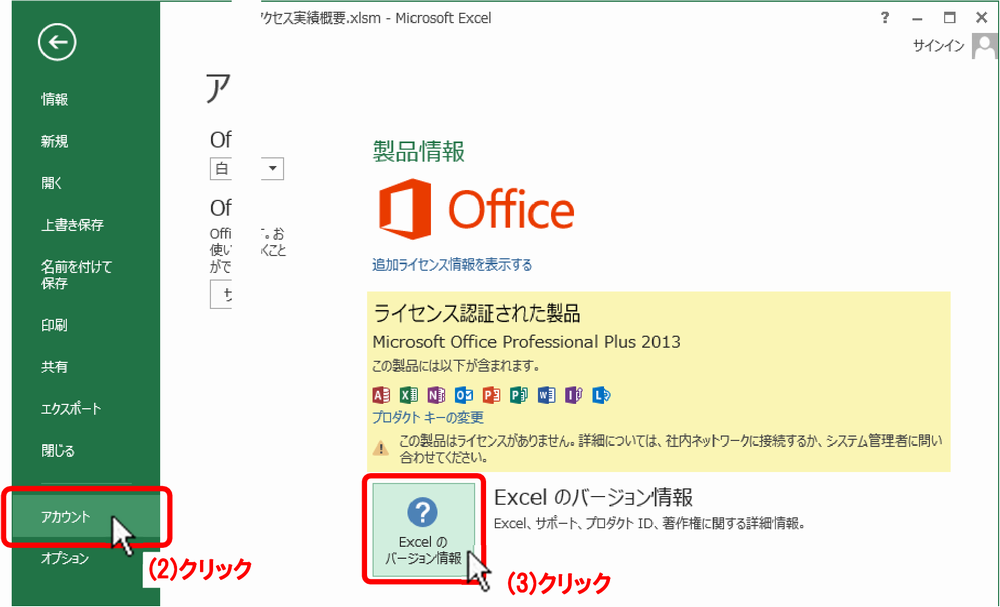Open the help question mark icon

click(885, 18)
